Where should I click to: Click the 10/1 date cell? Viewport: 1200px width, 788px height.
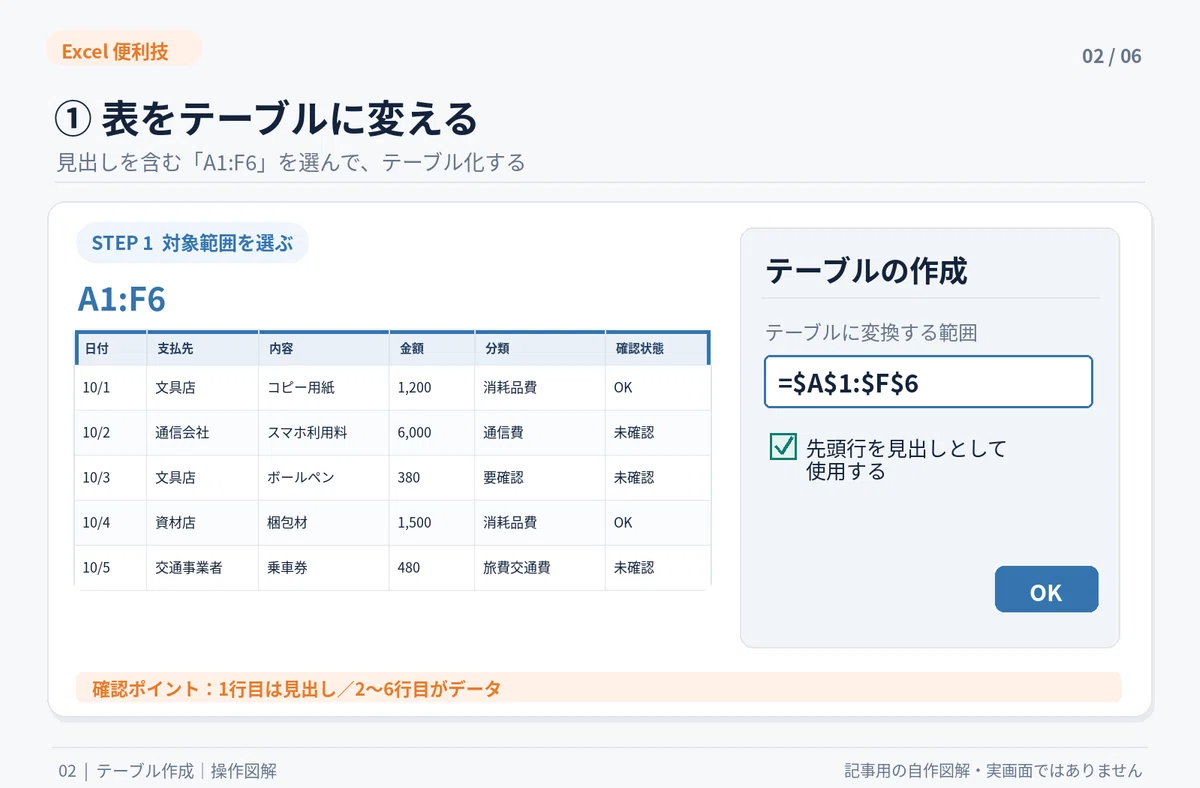(x=112, y=388)
